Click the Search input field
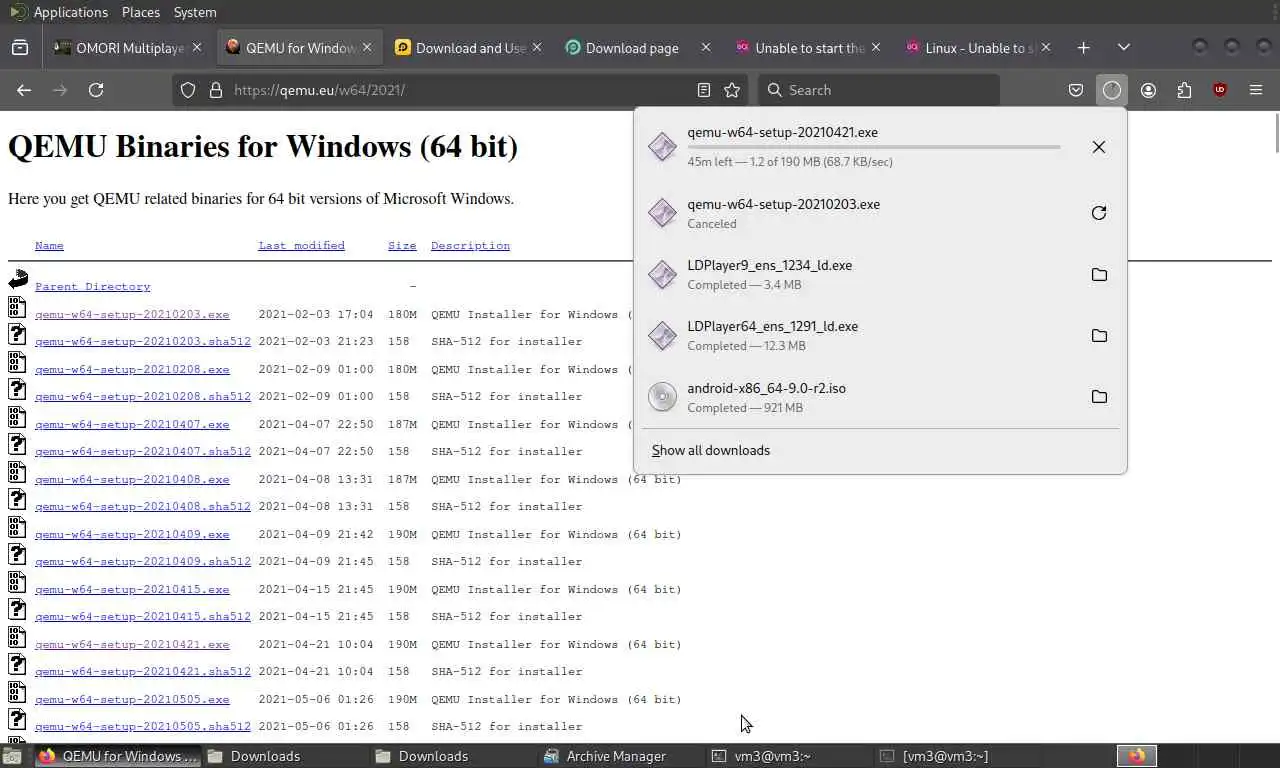The image size is (1280, 768). 879,90
